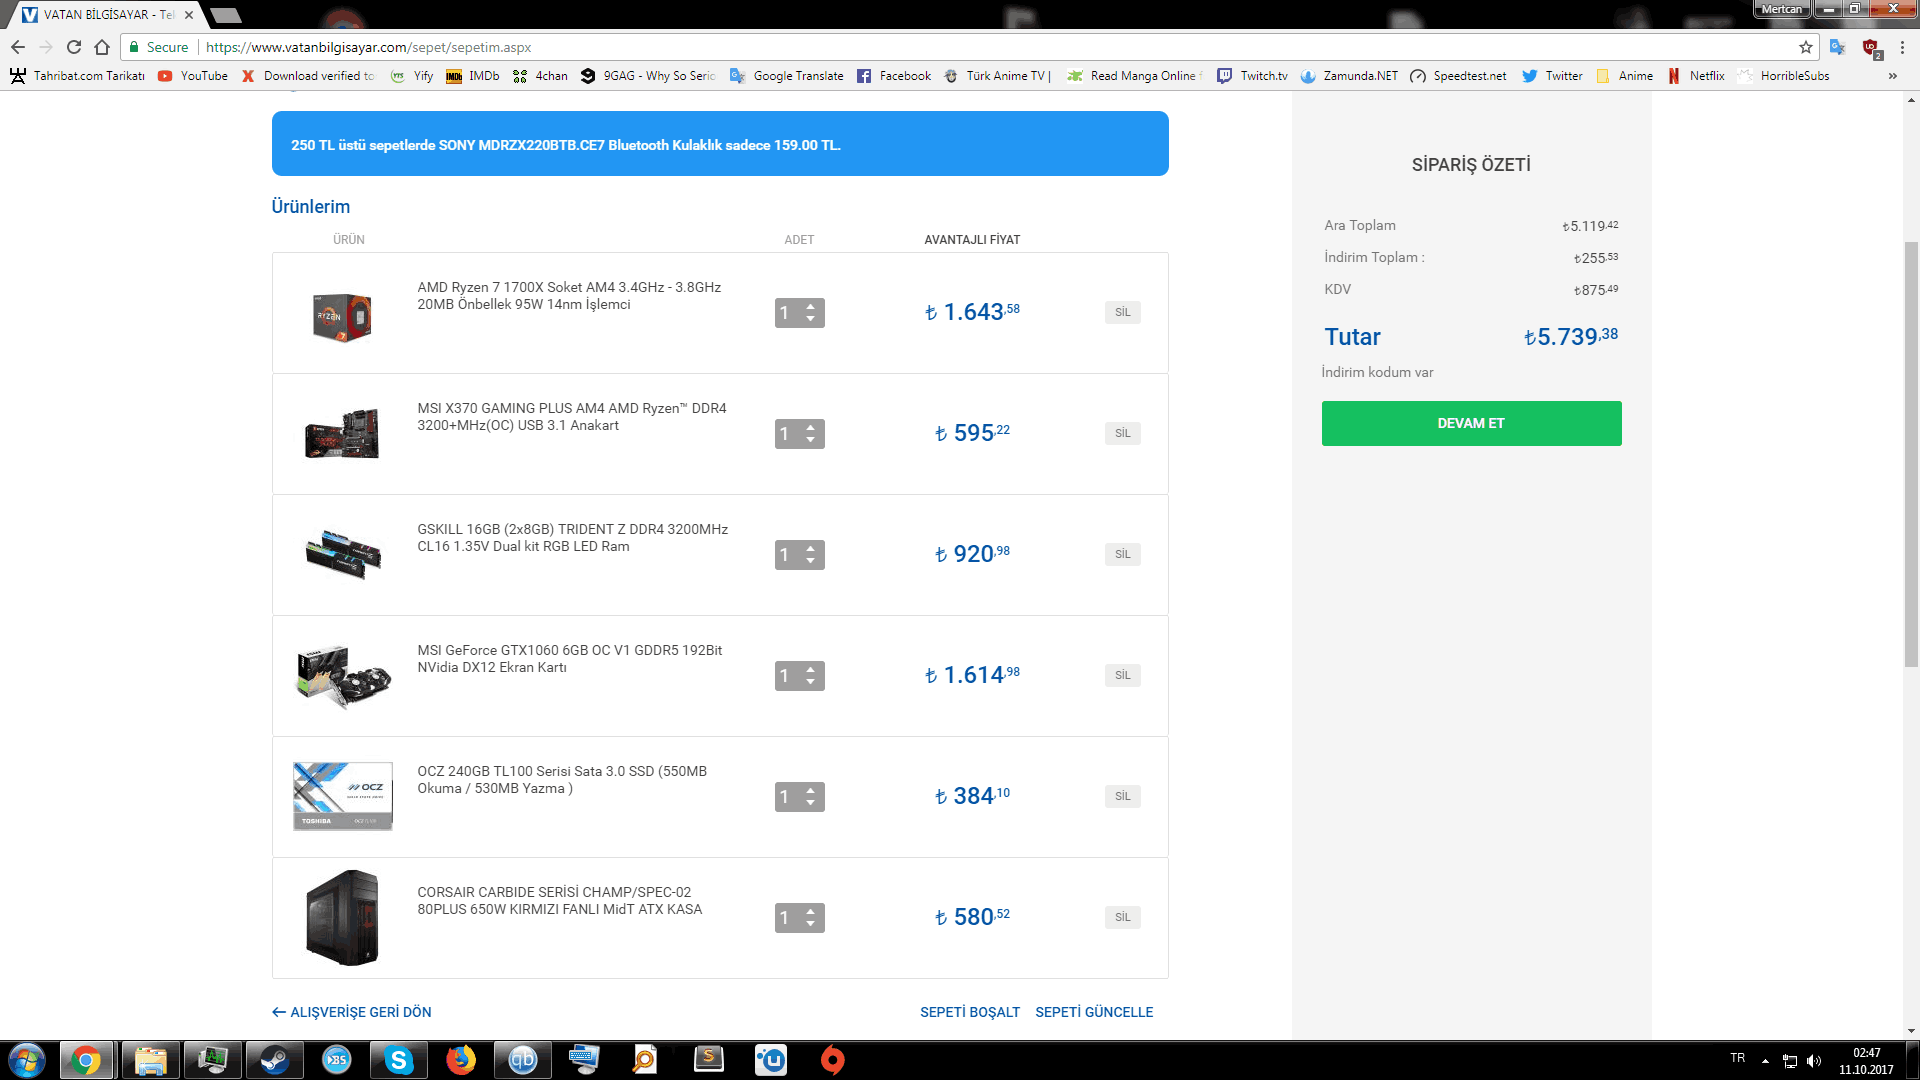Open Speedtest.net bookmark
This screenshot has height=1080, width=1920.
[x=1458, y=76]
